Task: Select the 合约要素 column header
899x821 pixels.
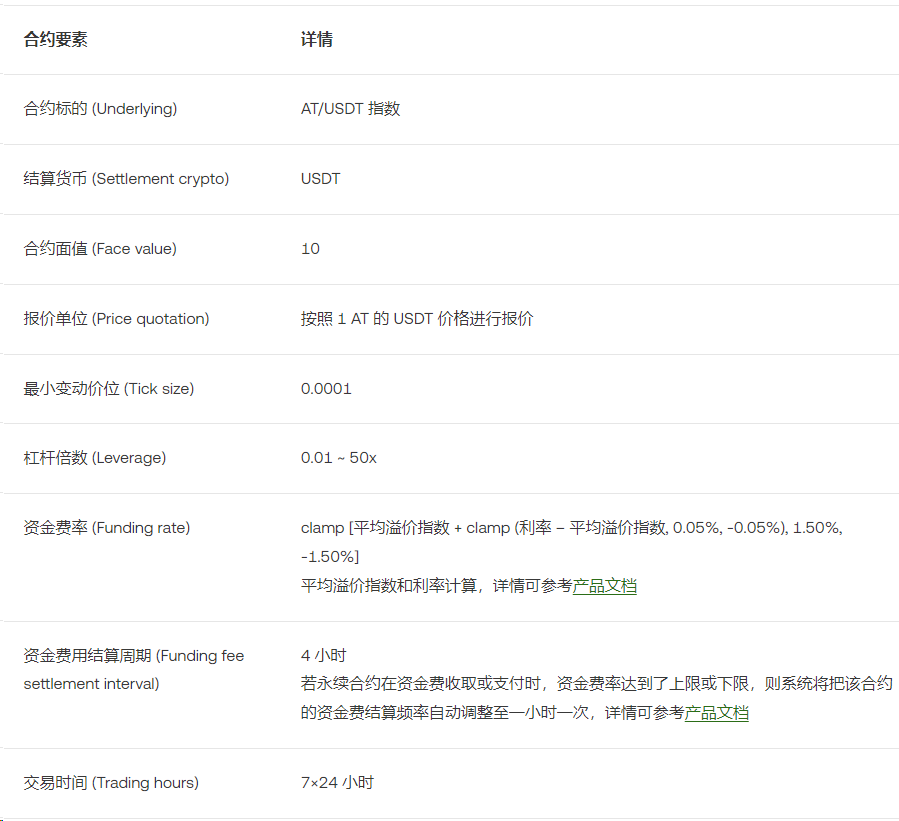Action: (x=53, y=40)
